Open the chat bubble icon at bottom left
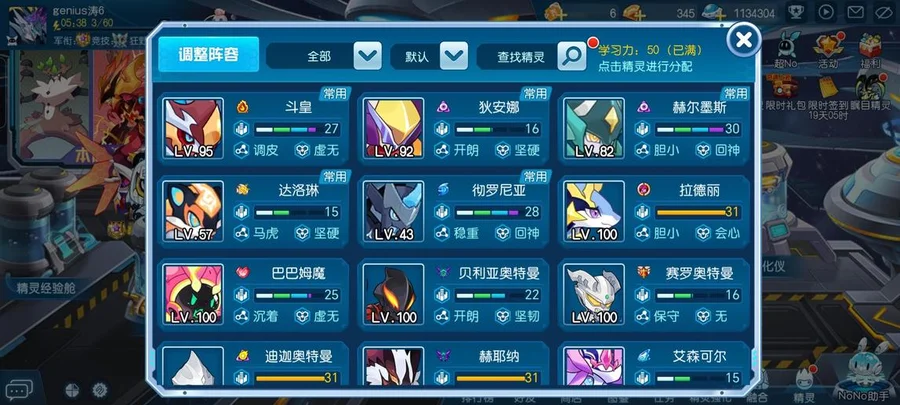The width and height of the screenshot is (900, 405). 18,391
